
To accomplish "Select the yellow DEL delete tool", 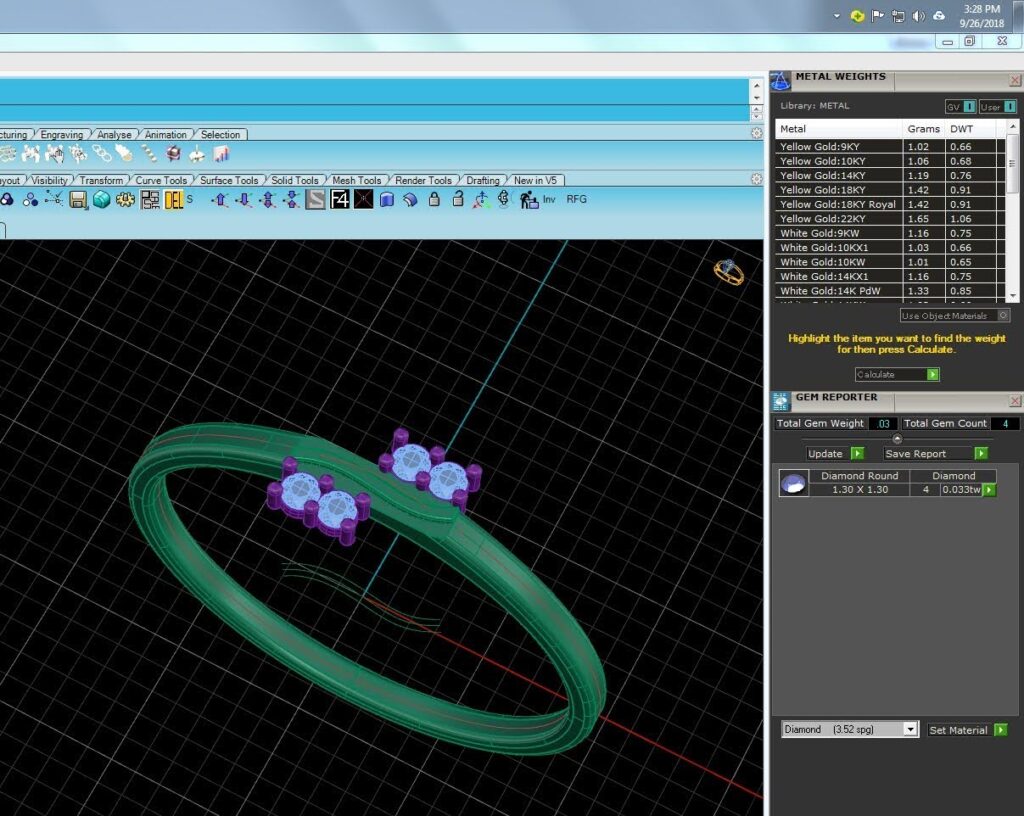I will [174, 200].
